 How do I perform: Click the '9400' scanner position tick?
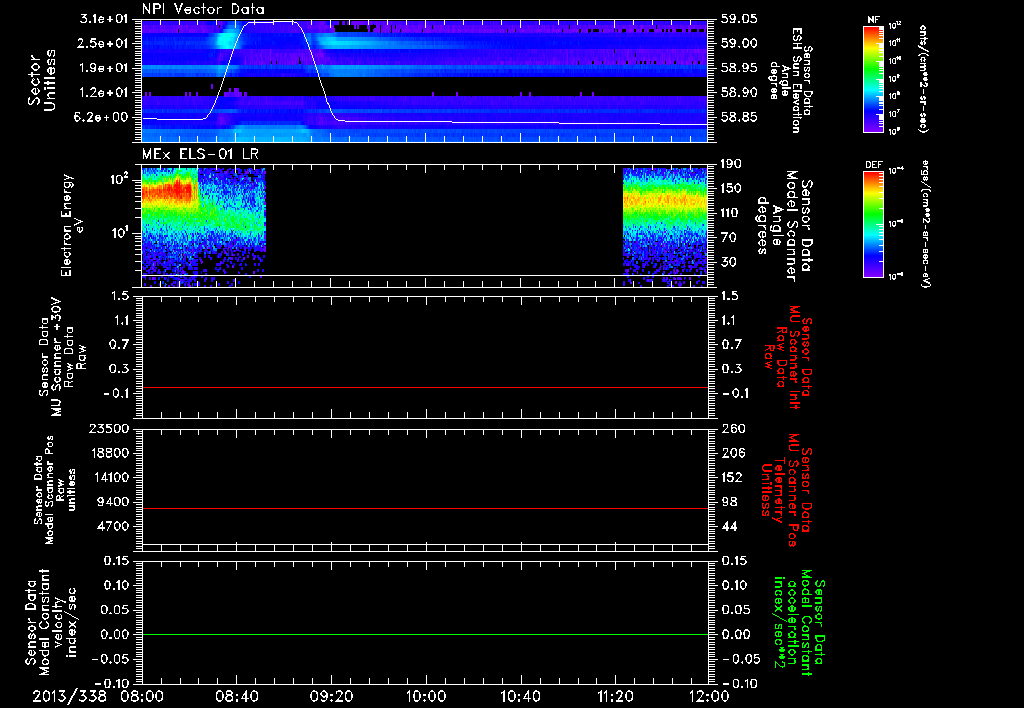(114, 502)
